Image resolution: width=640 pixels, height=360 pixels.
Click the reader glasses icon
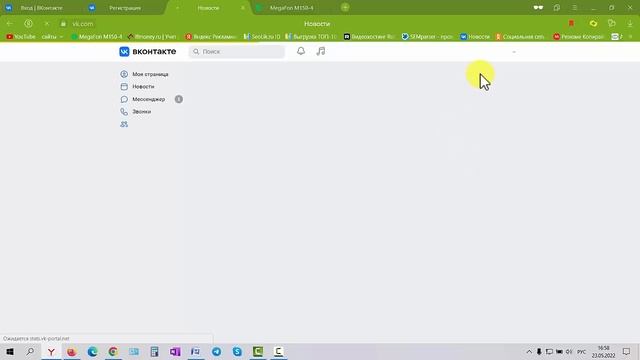point(538,8)
